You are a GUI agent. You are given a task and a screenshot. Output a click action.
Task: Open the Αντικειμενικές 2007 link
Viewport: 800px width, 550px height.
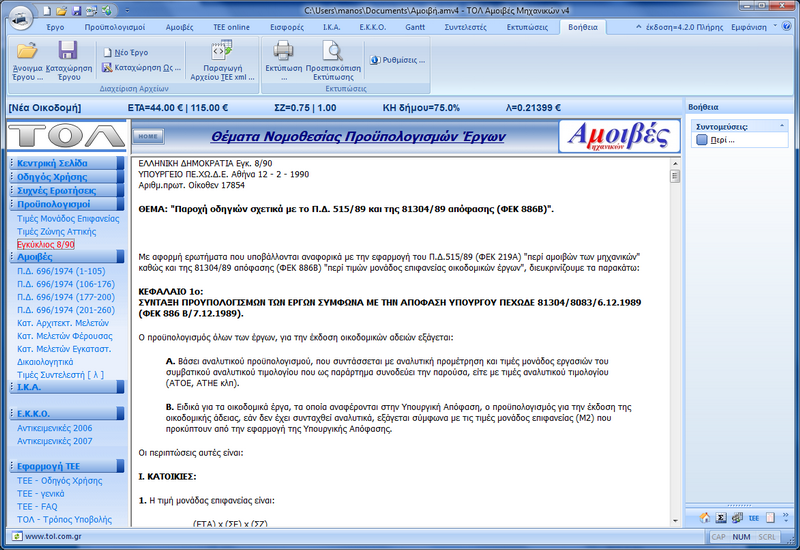click(55, 440)
